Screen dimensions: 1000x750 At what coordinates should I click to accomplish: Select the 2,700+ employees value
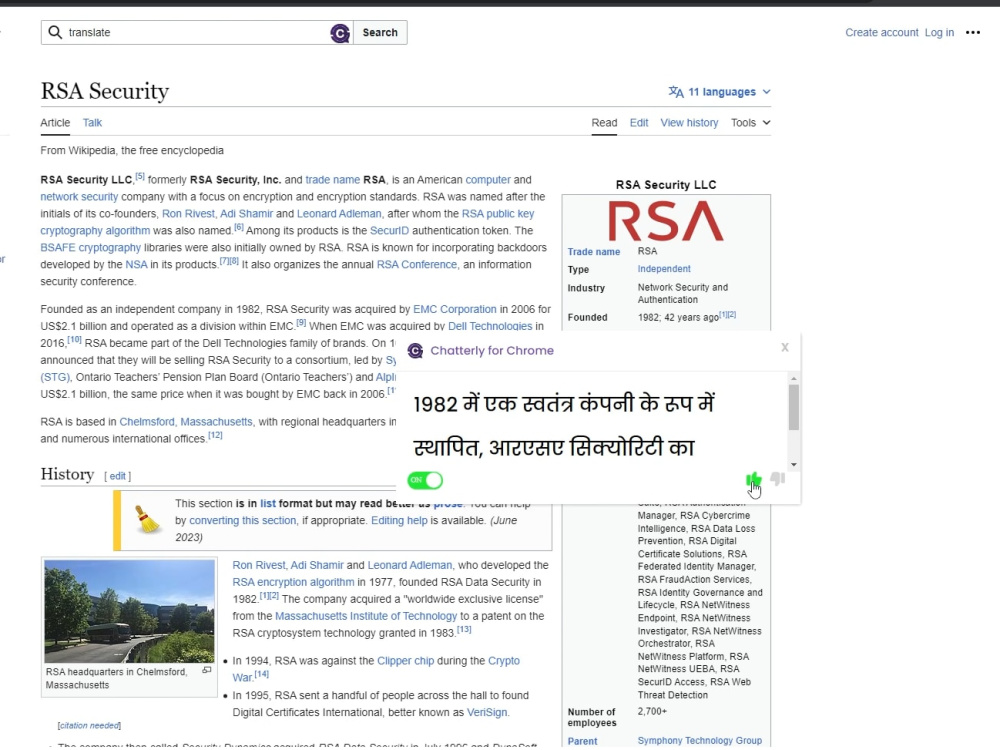pyautogui.click(x=652, y=711)
